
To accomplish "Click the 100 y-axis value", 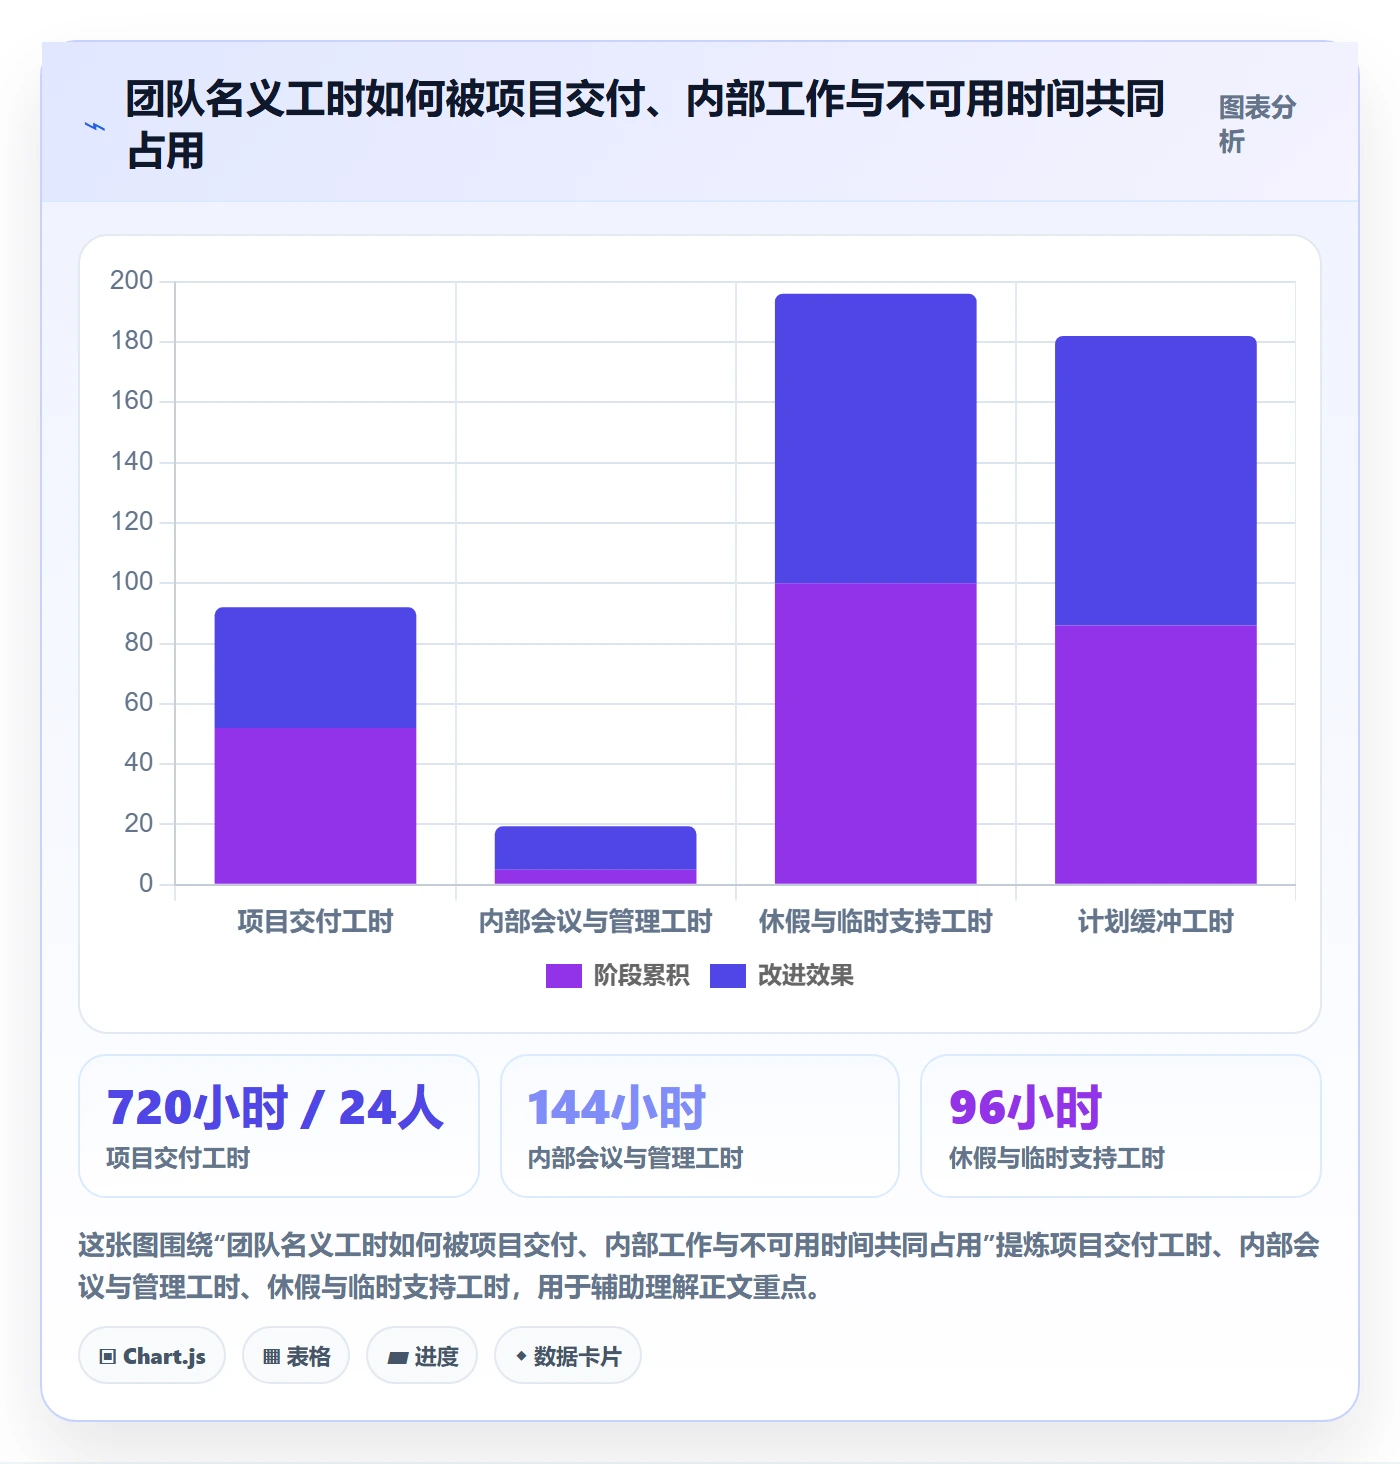I will click(x=131, y=581).
